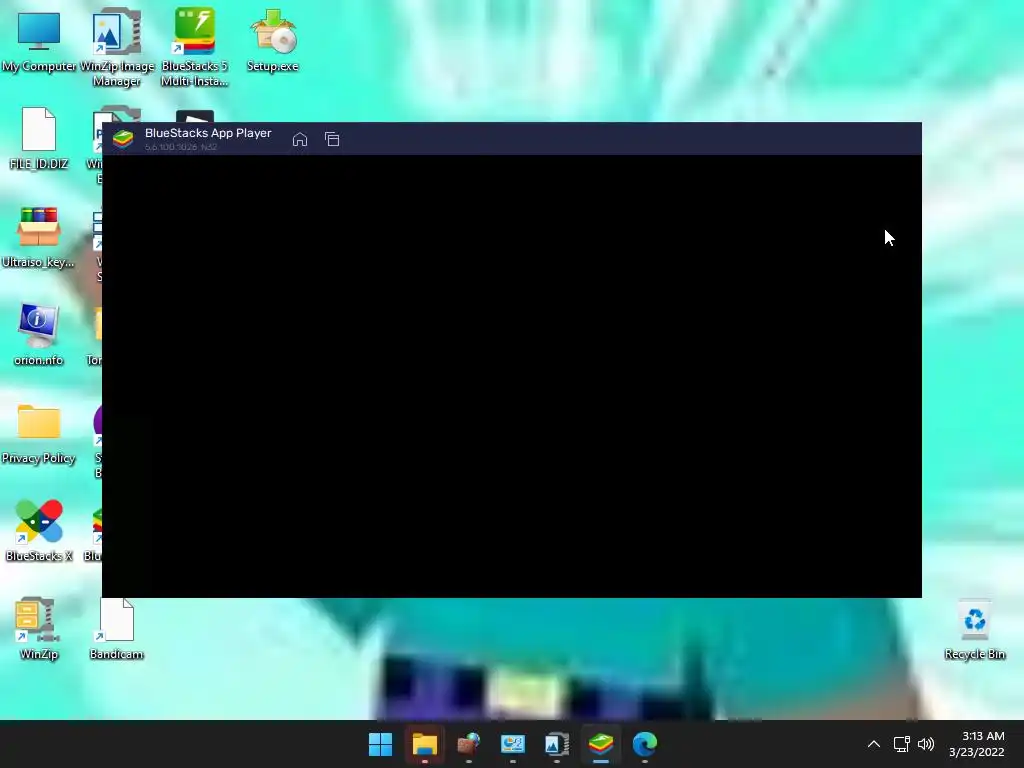This screenshot has height=768, width=1024.
Task: Launch the BlueStacks X shortcut
Action: click(x=39, y=531)
